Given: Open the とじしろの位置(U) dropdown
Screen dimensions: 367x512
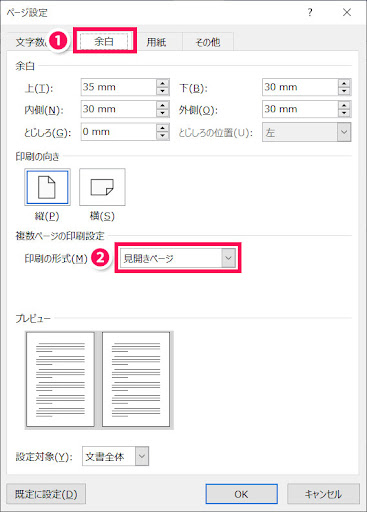Looking at the screenshot, I should 307,132.
